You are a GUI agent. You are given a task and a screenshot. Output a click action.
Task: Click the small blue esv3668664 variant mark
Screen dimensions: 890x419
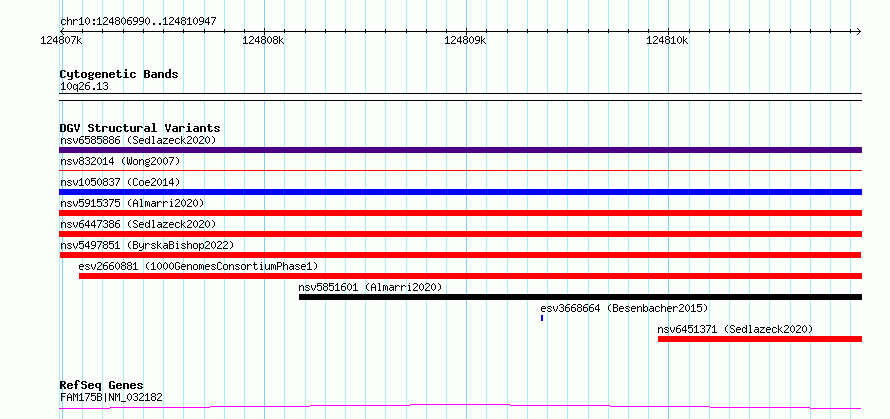pyautogui.click(x=542, y=318)
